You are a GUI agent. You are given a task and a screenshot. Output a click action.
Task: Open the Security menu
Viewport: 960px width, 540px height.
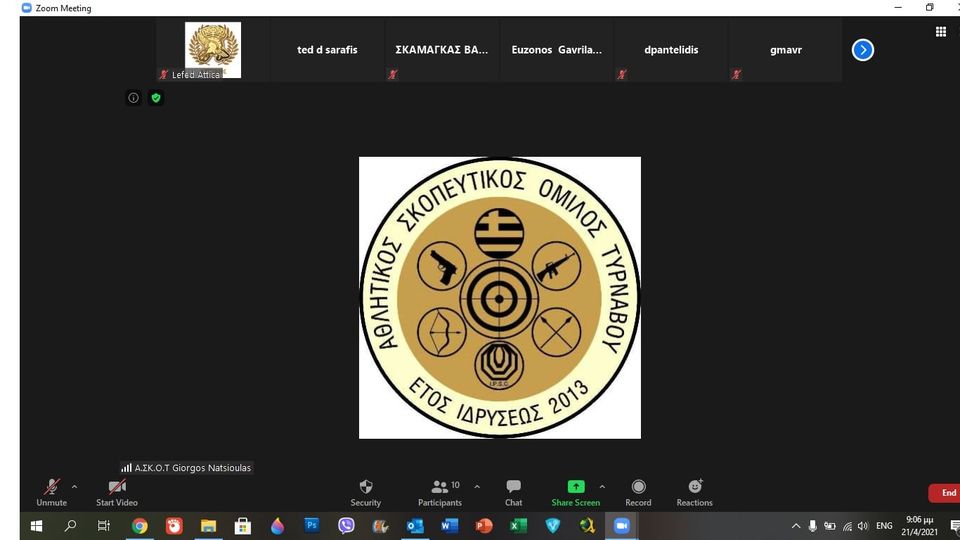(x=366, y=493)
